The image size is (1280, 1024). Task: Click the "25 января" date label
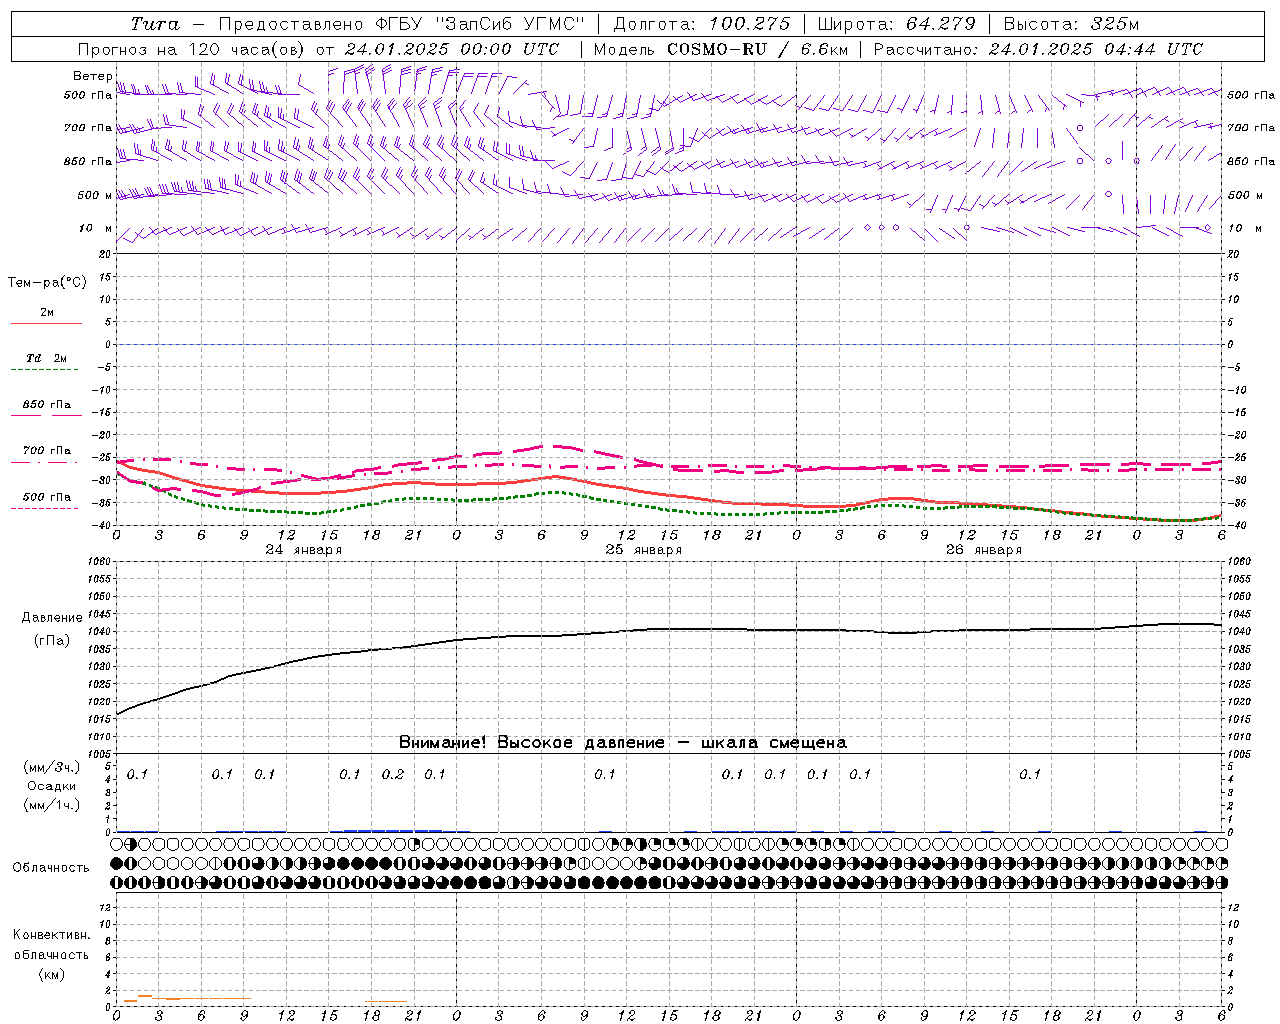[x=643, y=550]
